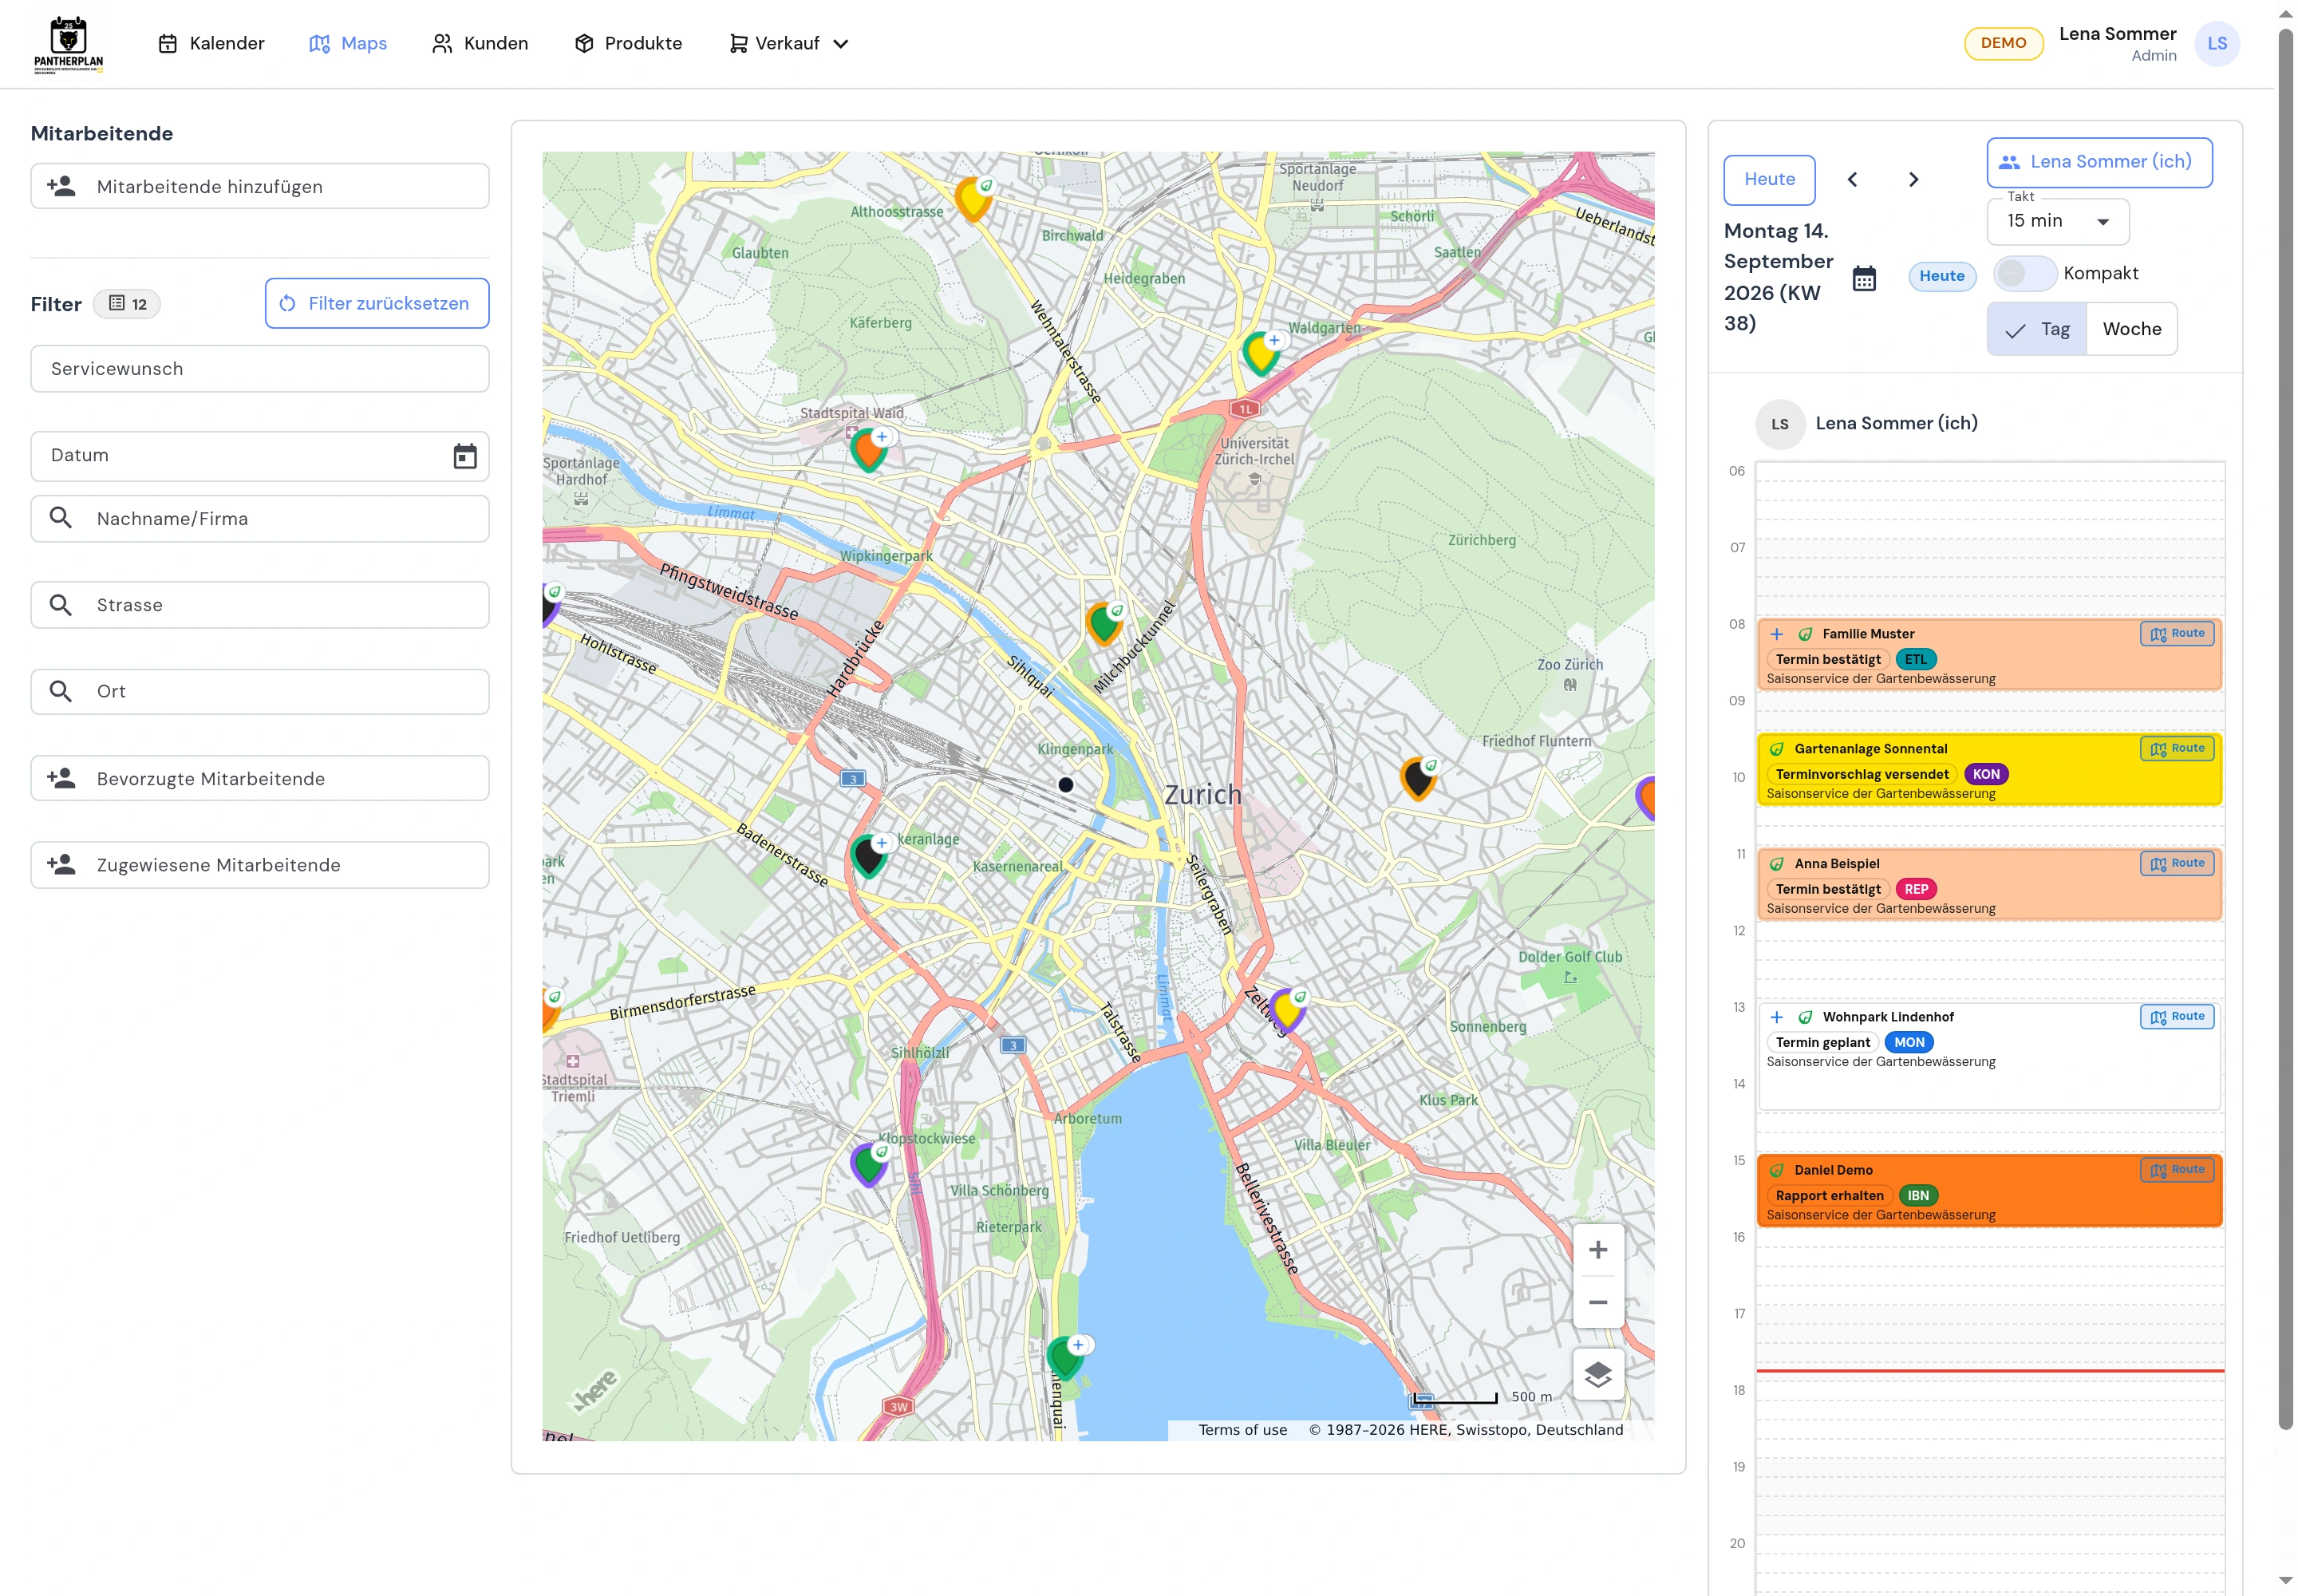Select the yellow marker near Althoosstrasse
This screenshot has width=2298, height=1596.
coord(972,199)
